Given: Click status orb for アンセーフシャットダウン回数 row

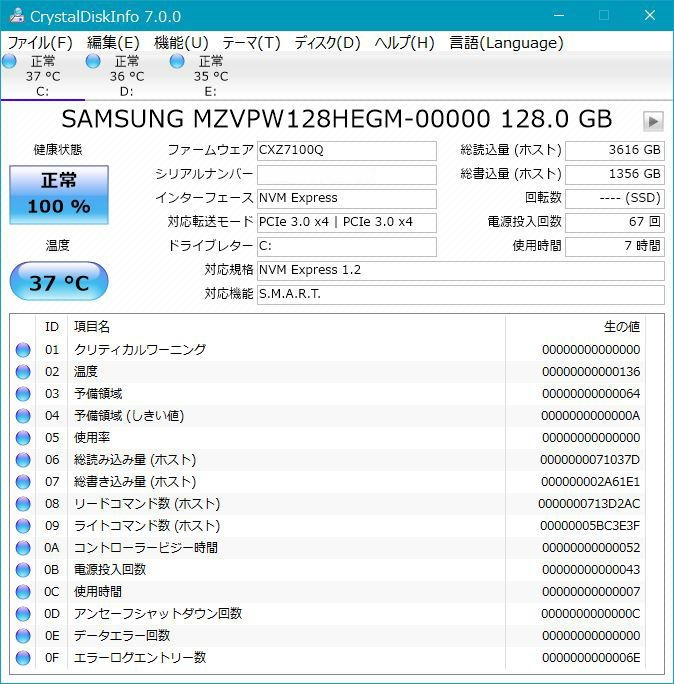Looking at the screenshot, I should (23, 614).
